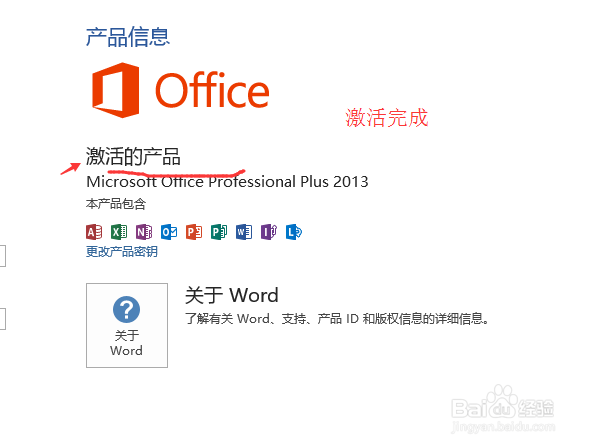
Task: Click the OneNote app icon
Action: [x=144, y=232]
